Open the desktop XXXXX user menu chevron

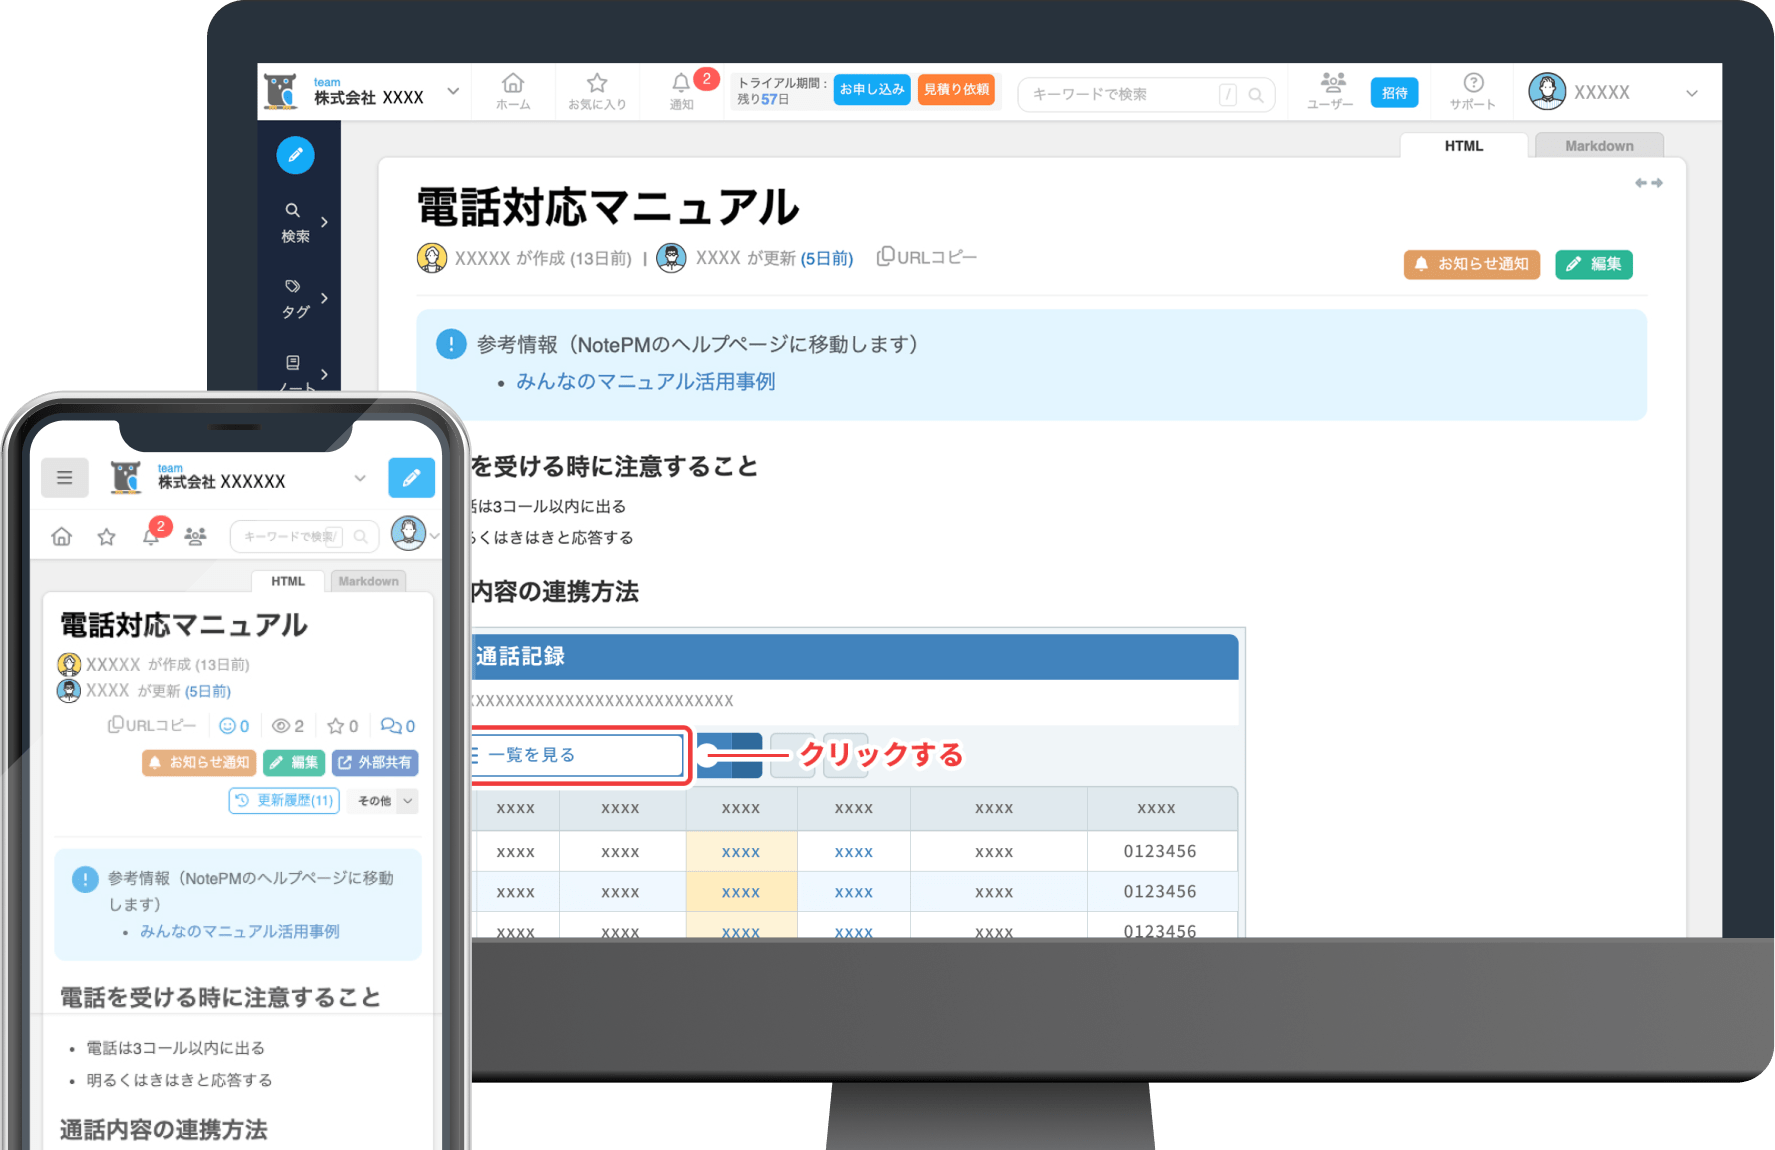point(1692,93)
